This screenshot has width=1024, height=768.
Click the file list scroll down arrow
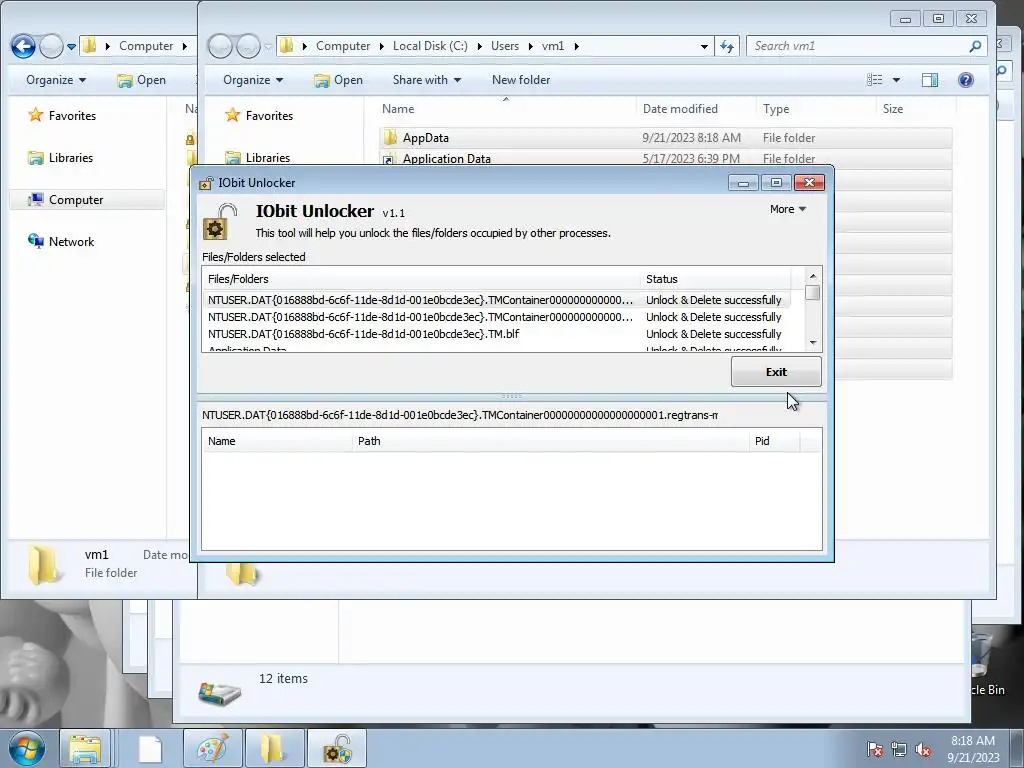point(812,343)
